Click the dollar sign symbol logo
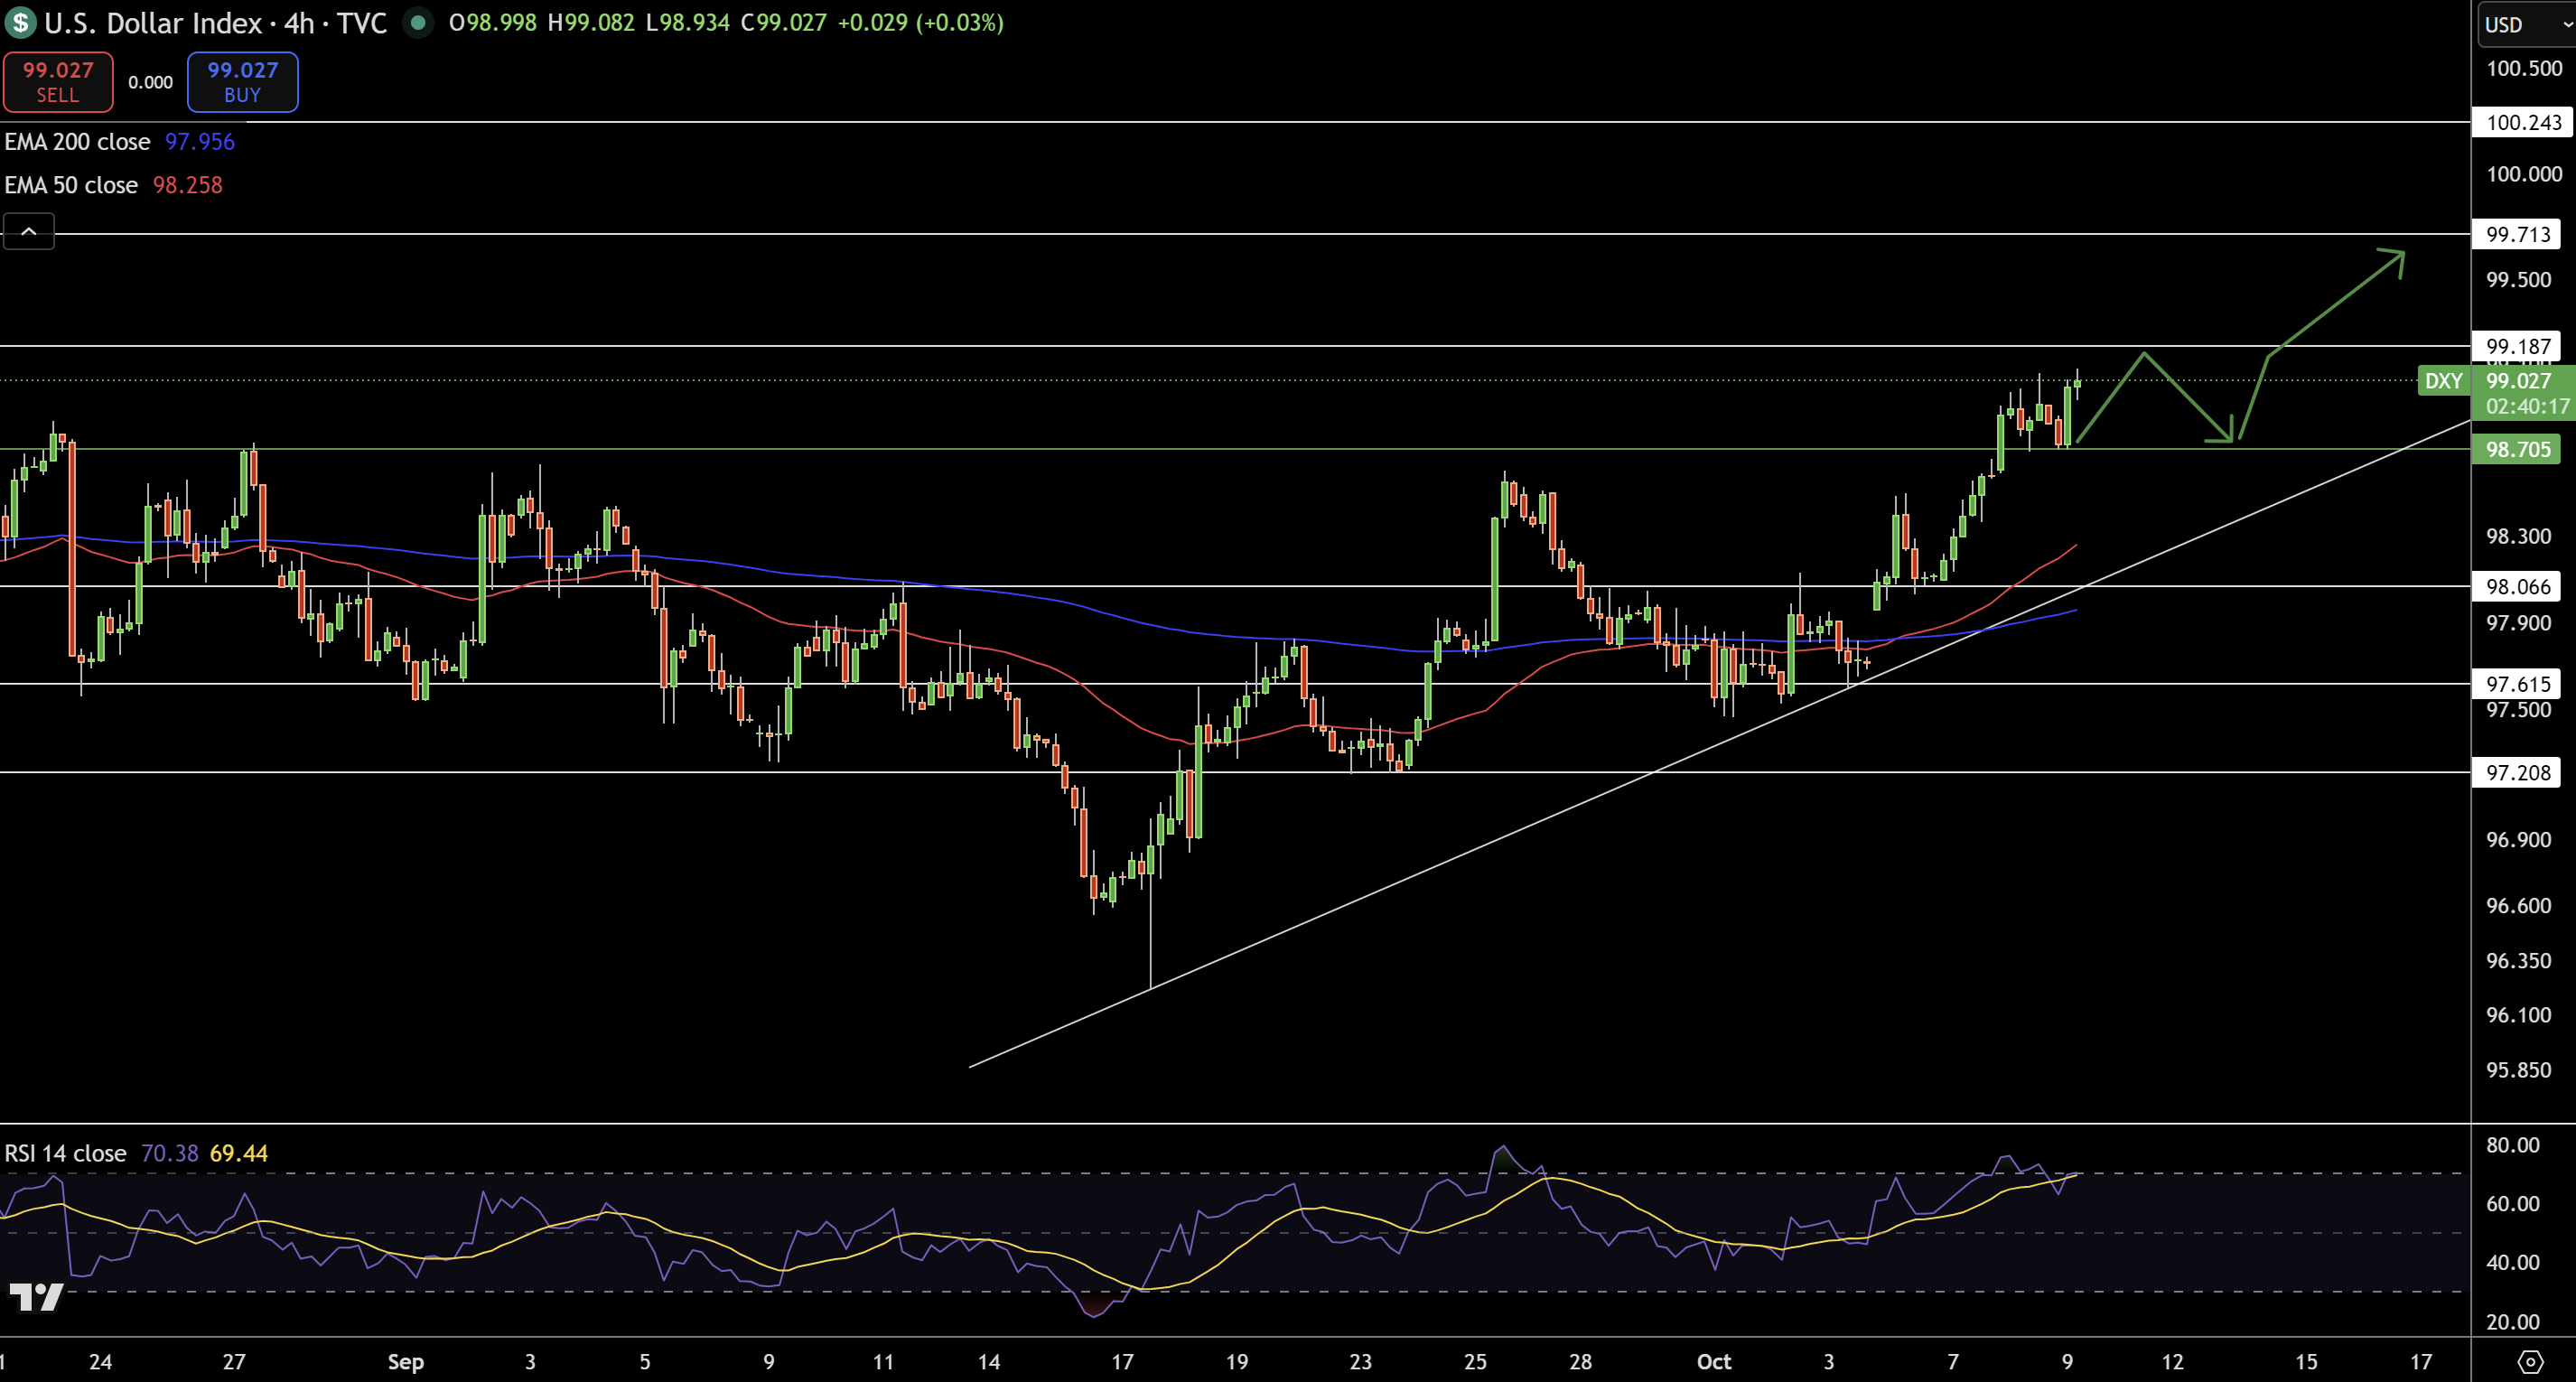 point(20,22)
